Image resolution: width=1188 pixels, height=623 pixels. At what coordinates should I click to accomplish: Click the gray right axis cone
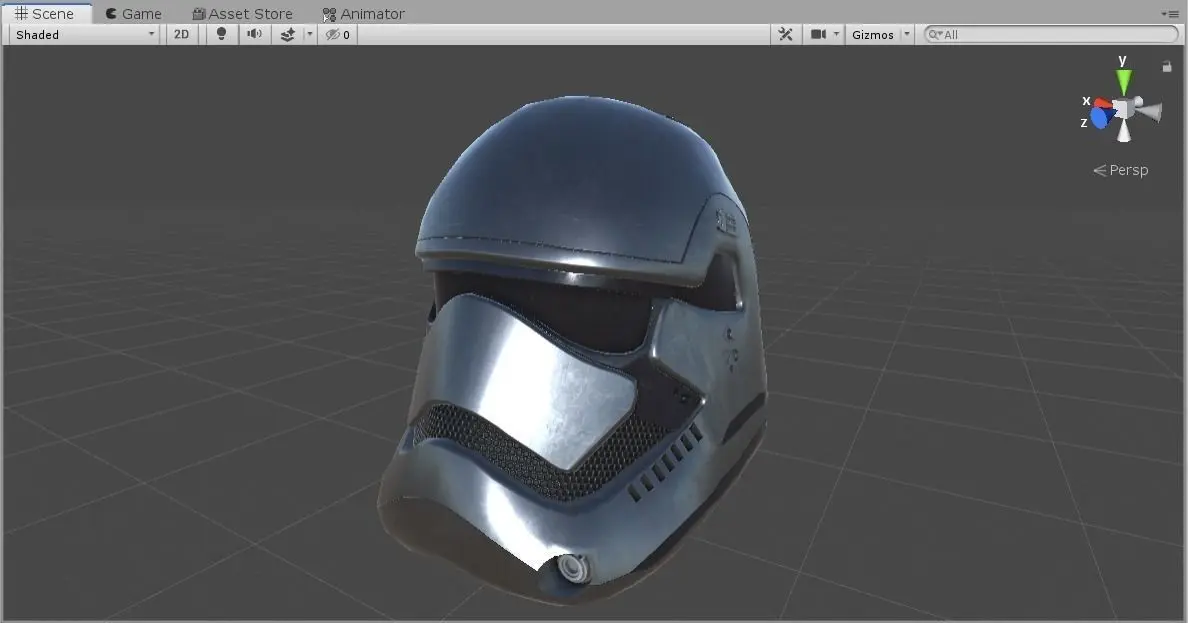pos(1149,112)
